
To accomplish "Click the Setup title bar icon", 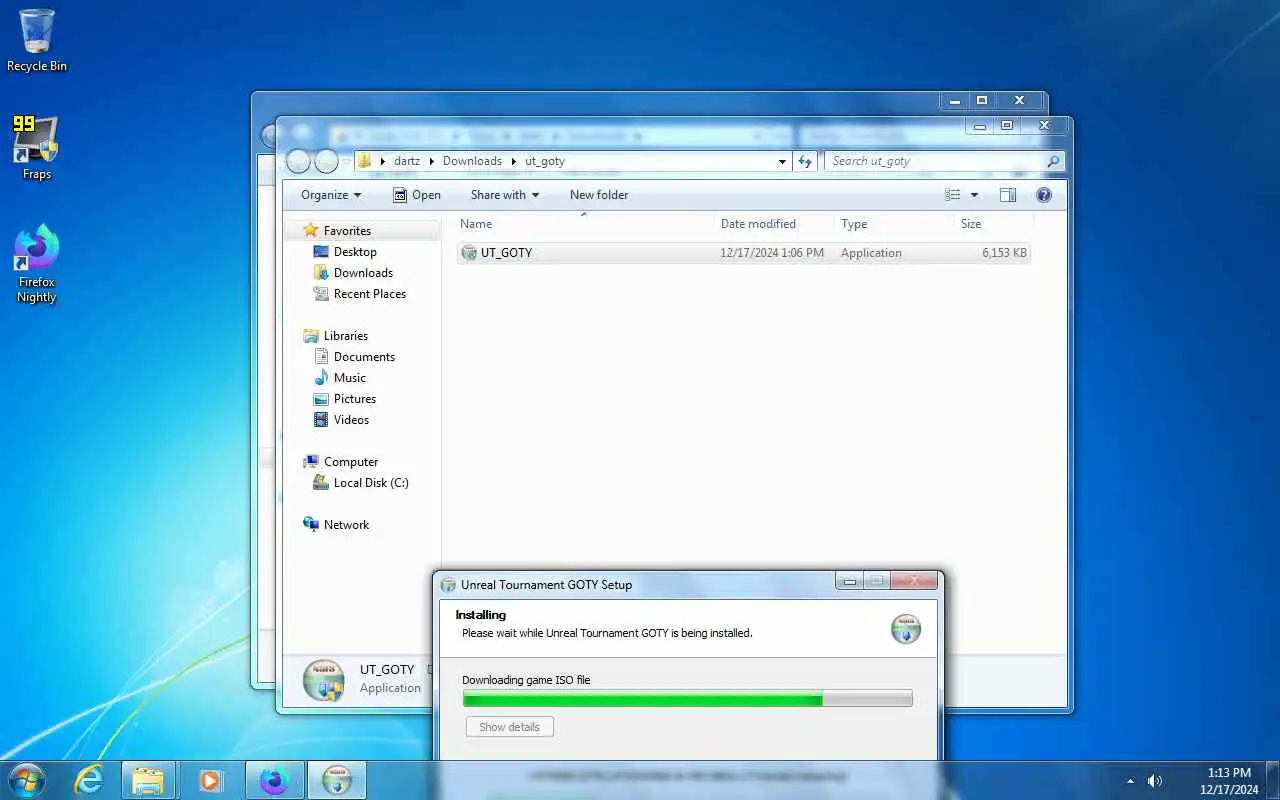I will tap(448, 585).
